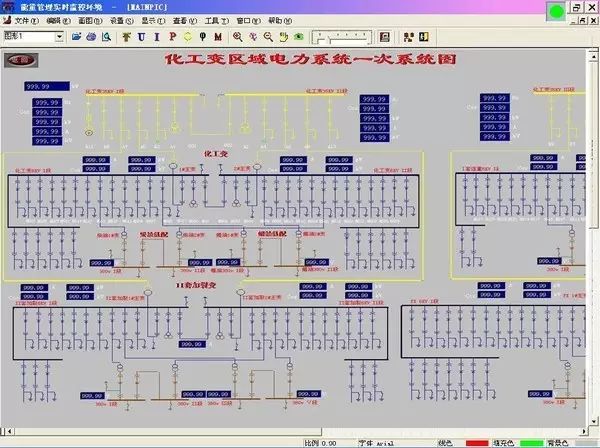Click the bold U toolbar icon
Screen dimensions: 600x448
click(x=141, y=37)
